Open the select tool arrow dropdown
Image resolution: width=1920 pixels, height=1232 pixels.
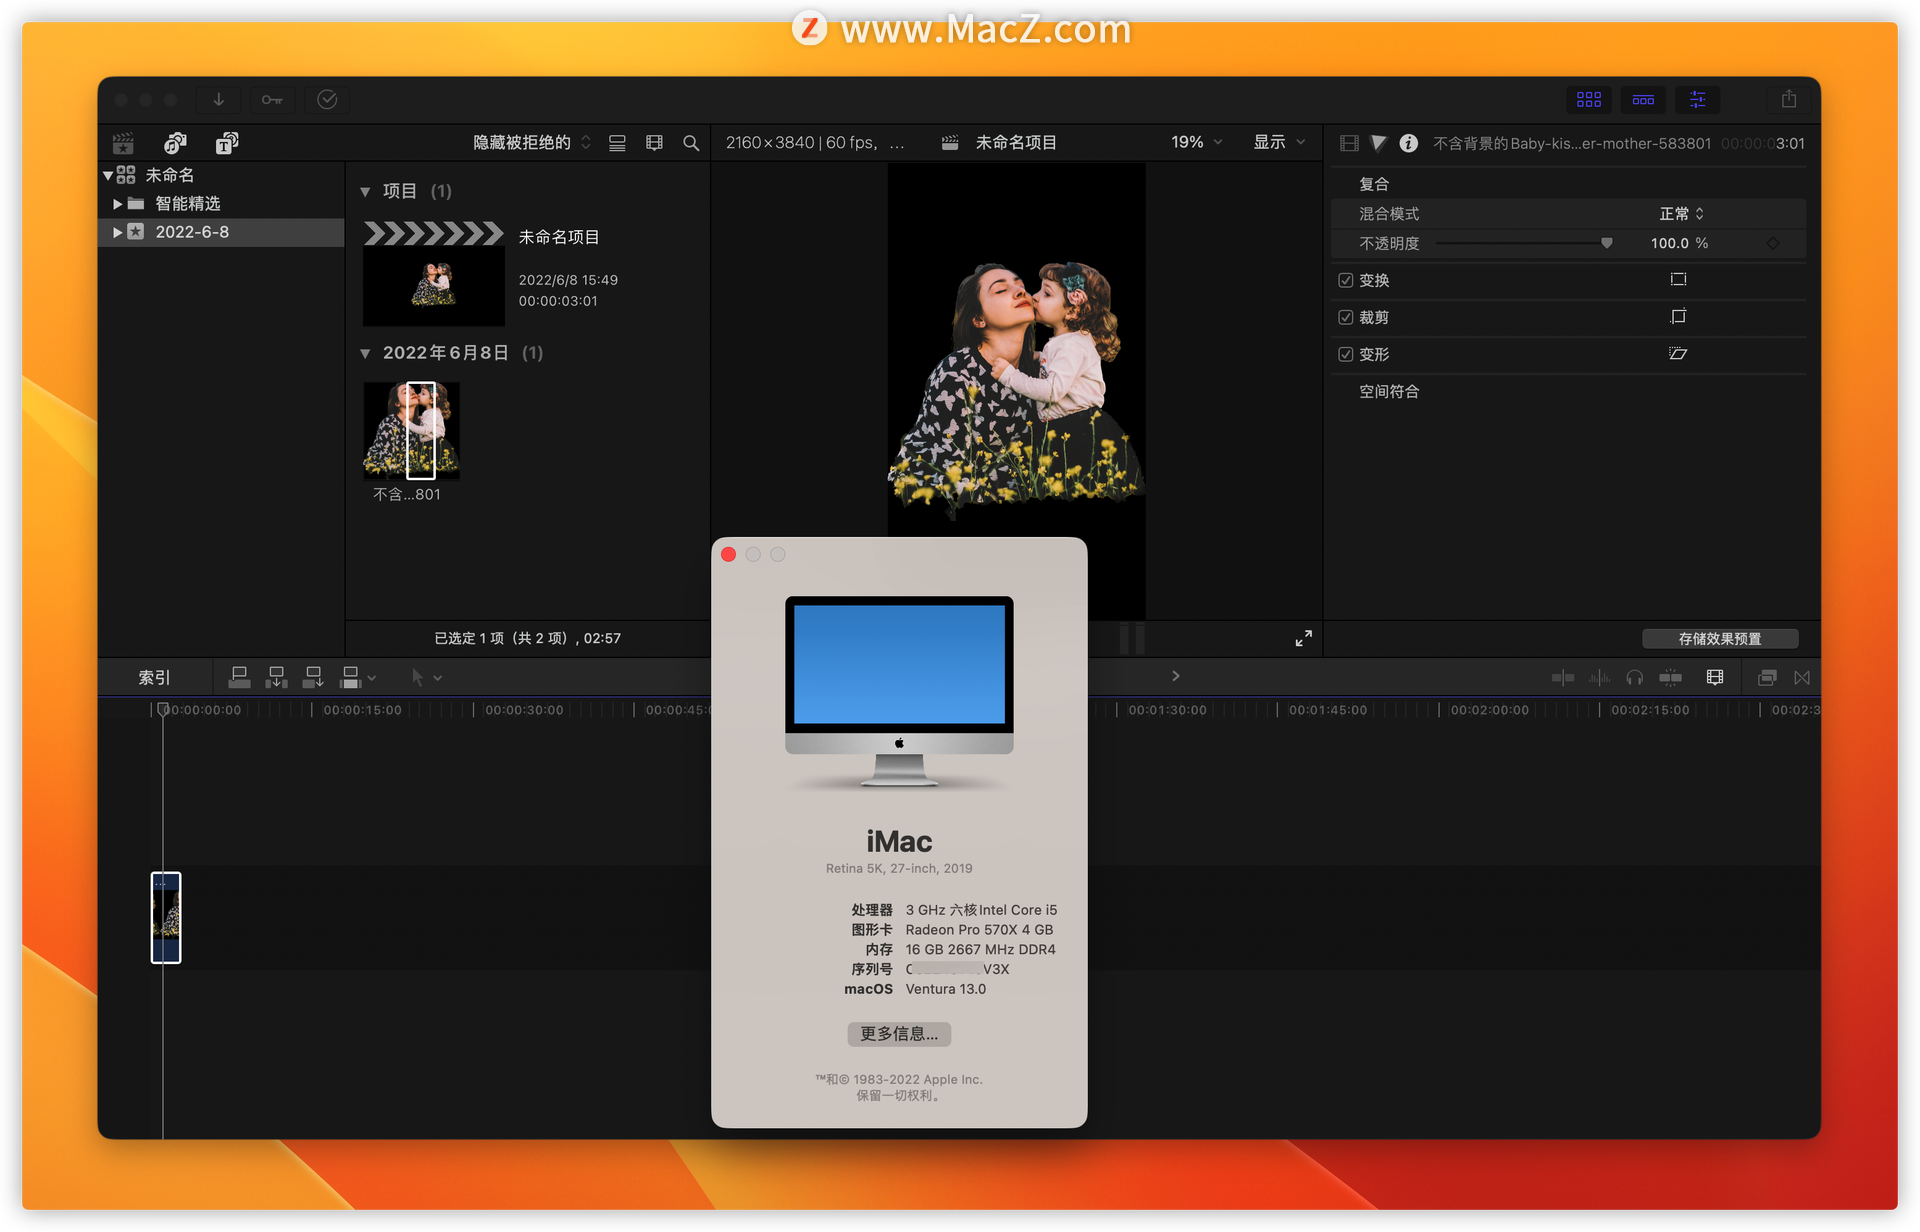(x=426, y=678)
